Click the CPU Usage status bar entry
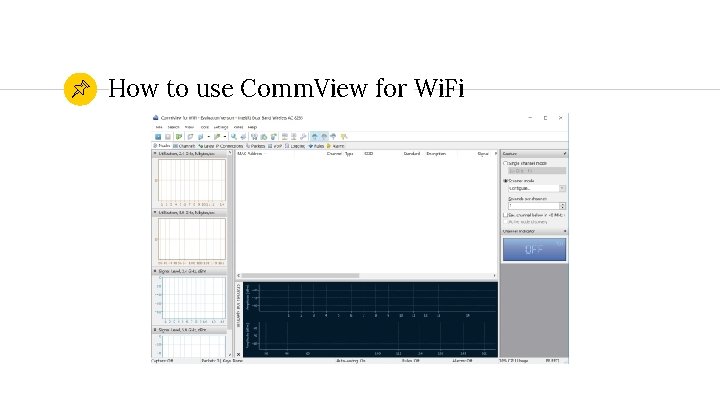The height and width of the screenshot is (405, 720). pos(513,361)
